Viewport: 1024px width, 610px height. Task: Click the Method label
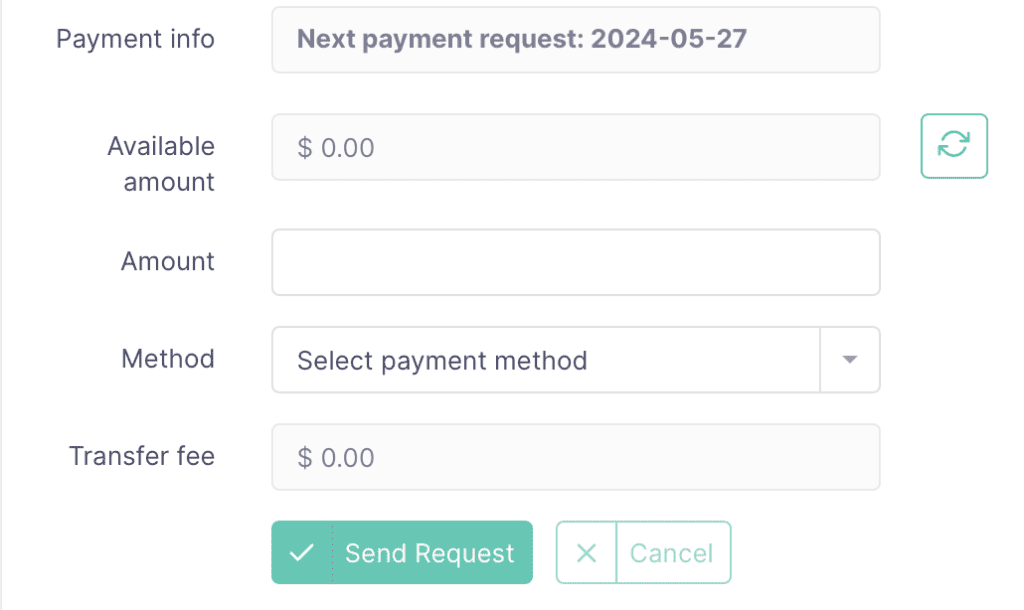coord(168,359)
